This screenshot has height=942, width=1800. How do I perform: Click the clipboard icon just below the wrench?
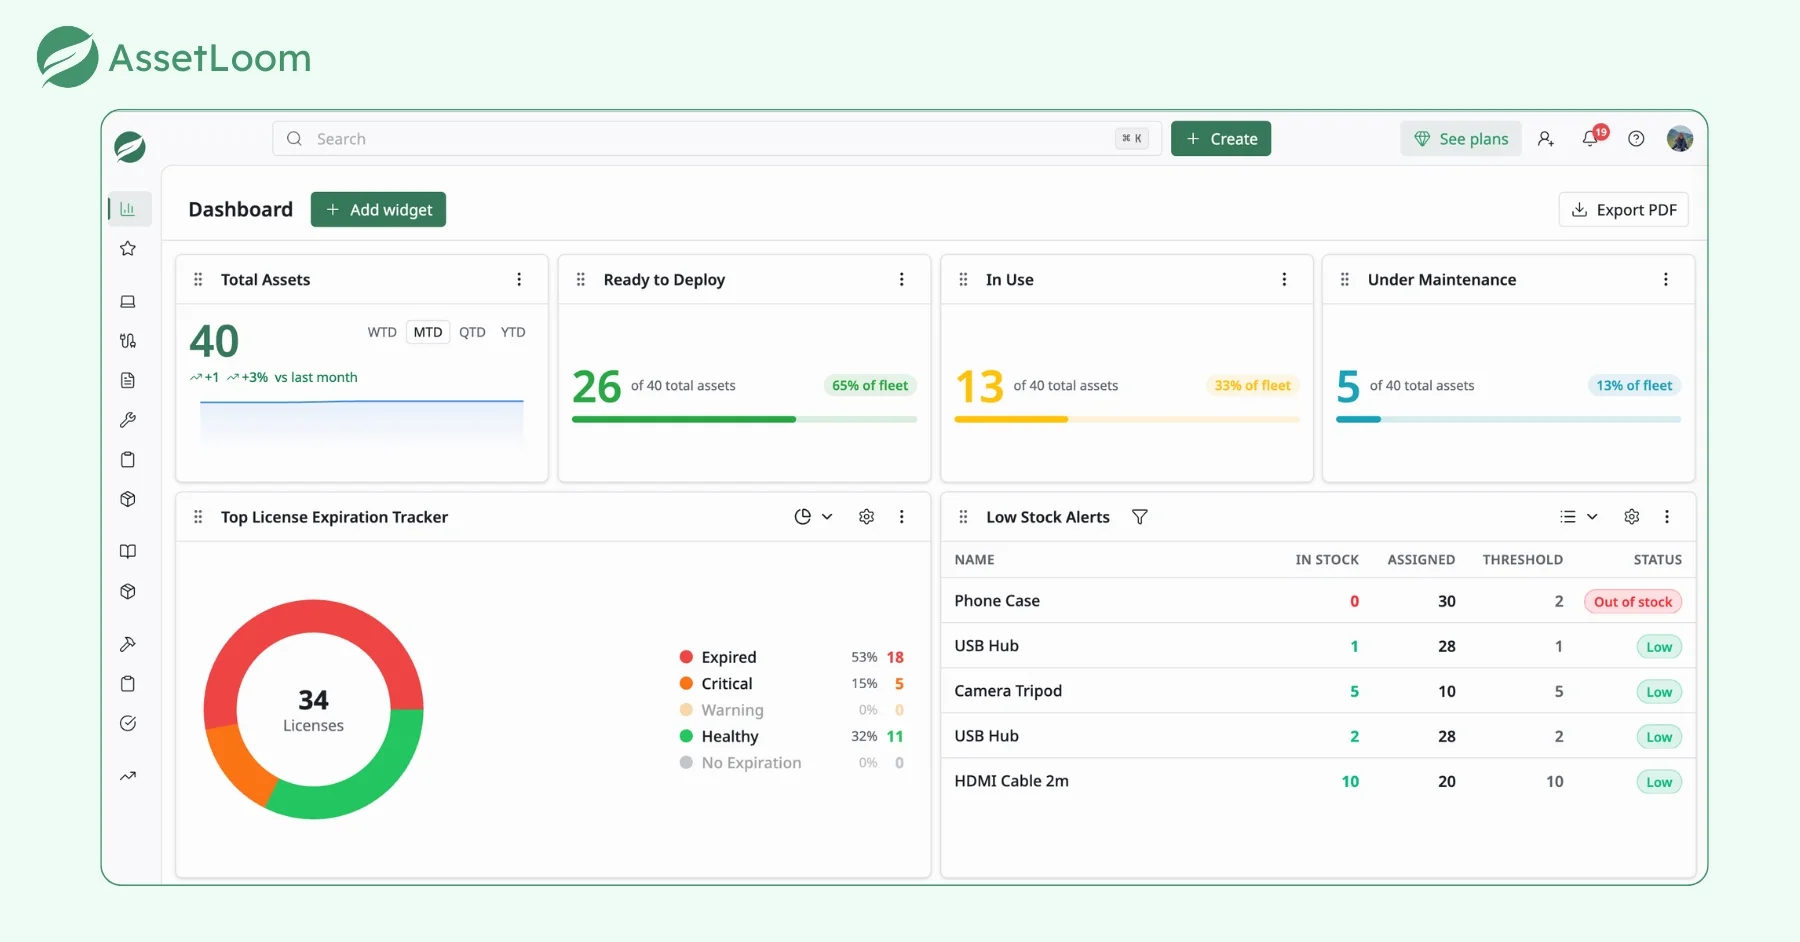point(128,460)
